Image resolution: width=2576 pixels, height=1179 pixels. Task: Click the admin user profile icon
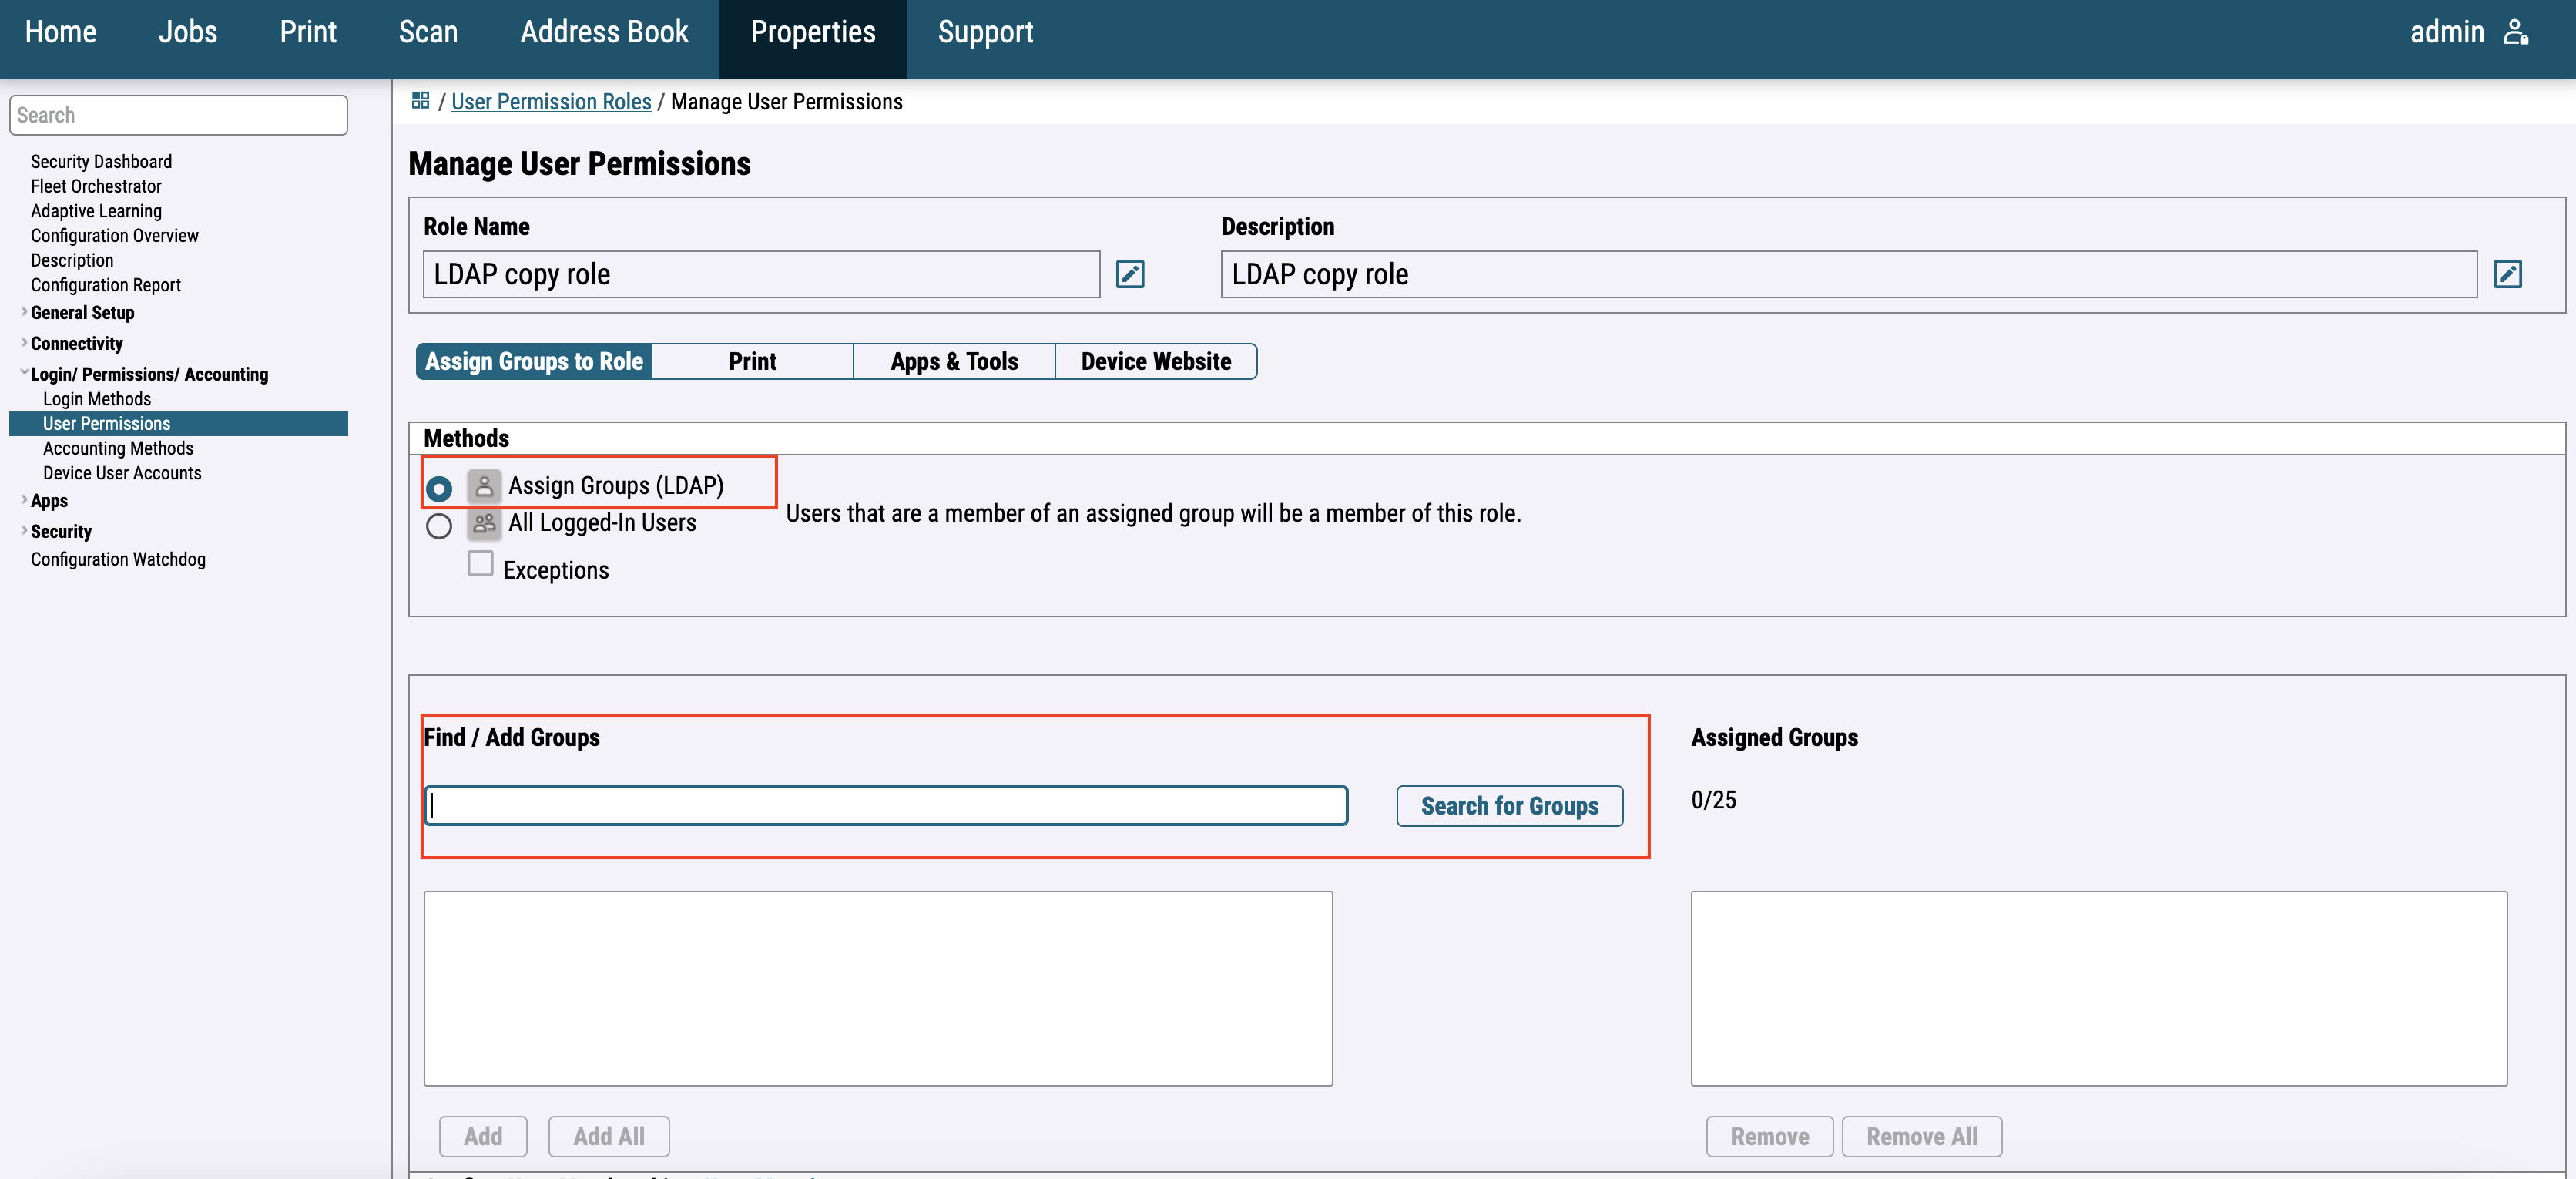click(x=2516, y=32)
